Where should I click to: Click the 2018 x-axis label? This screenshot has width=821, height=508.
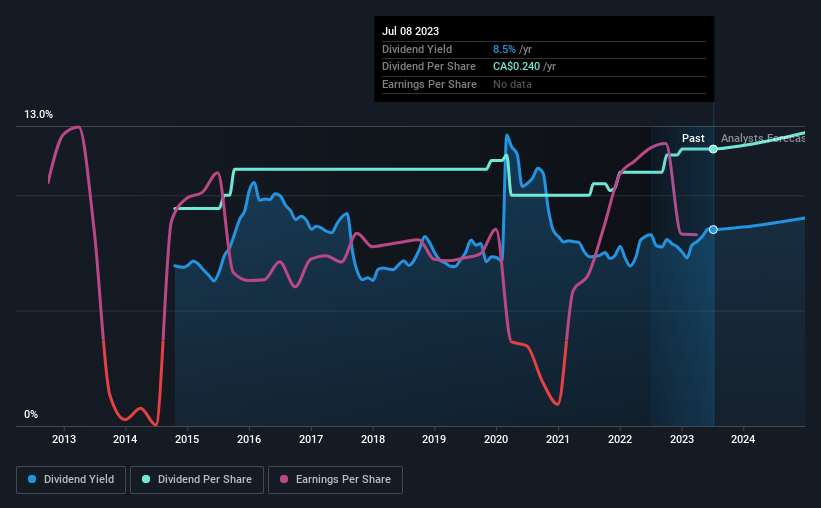point(373,439)
